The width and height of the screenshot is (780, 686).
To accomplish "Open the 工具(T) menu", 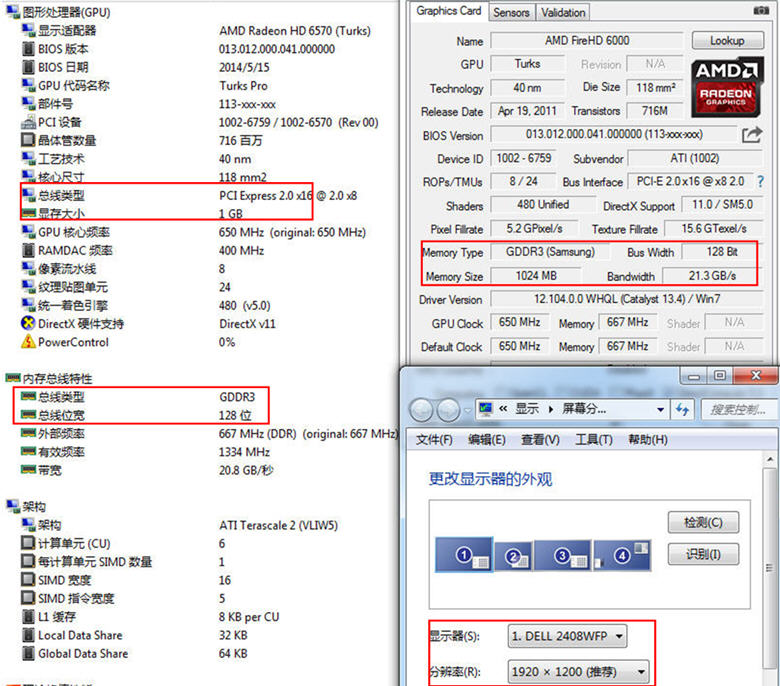I will 594,440.
